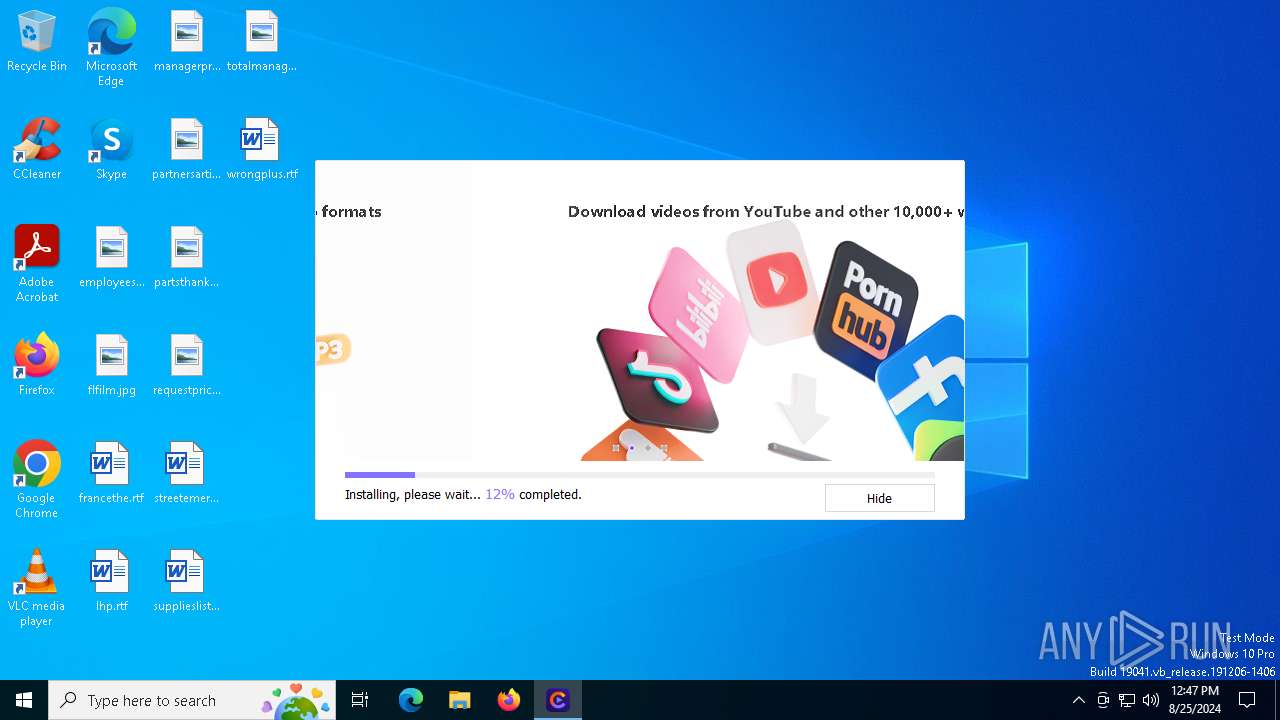Select the supplieslist... document
The height and width of the screenshot is (720, 1280).
pos(187,582)
